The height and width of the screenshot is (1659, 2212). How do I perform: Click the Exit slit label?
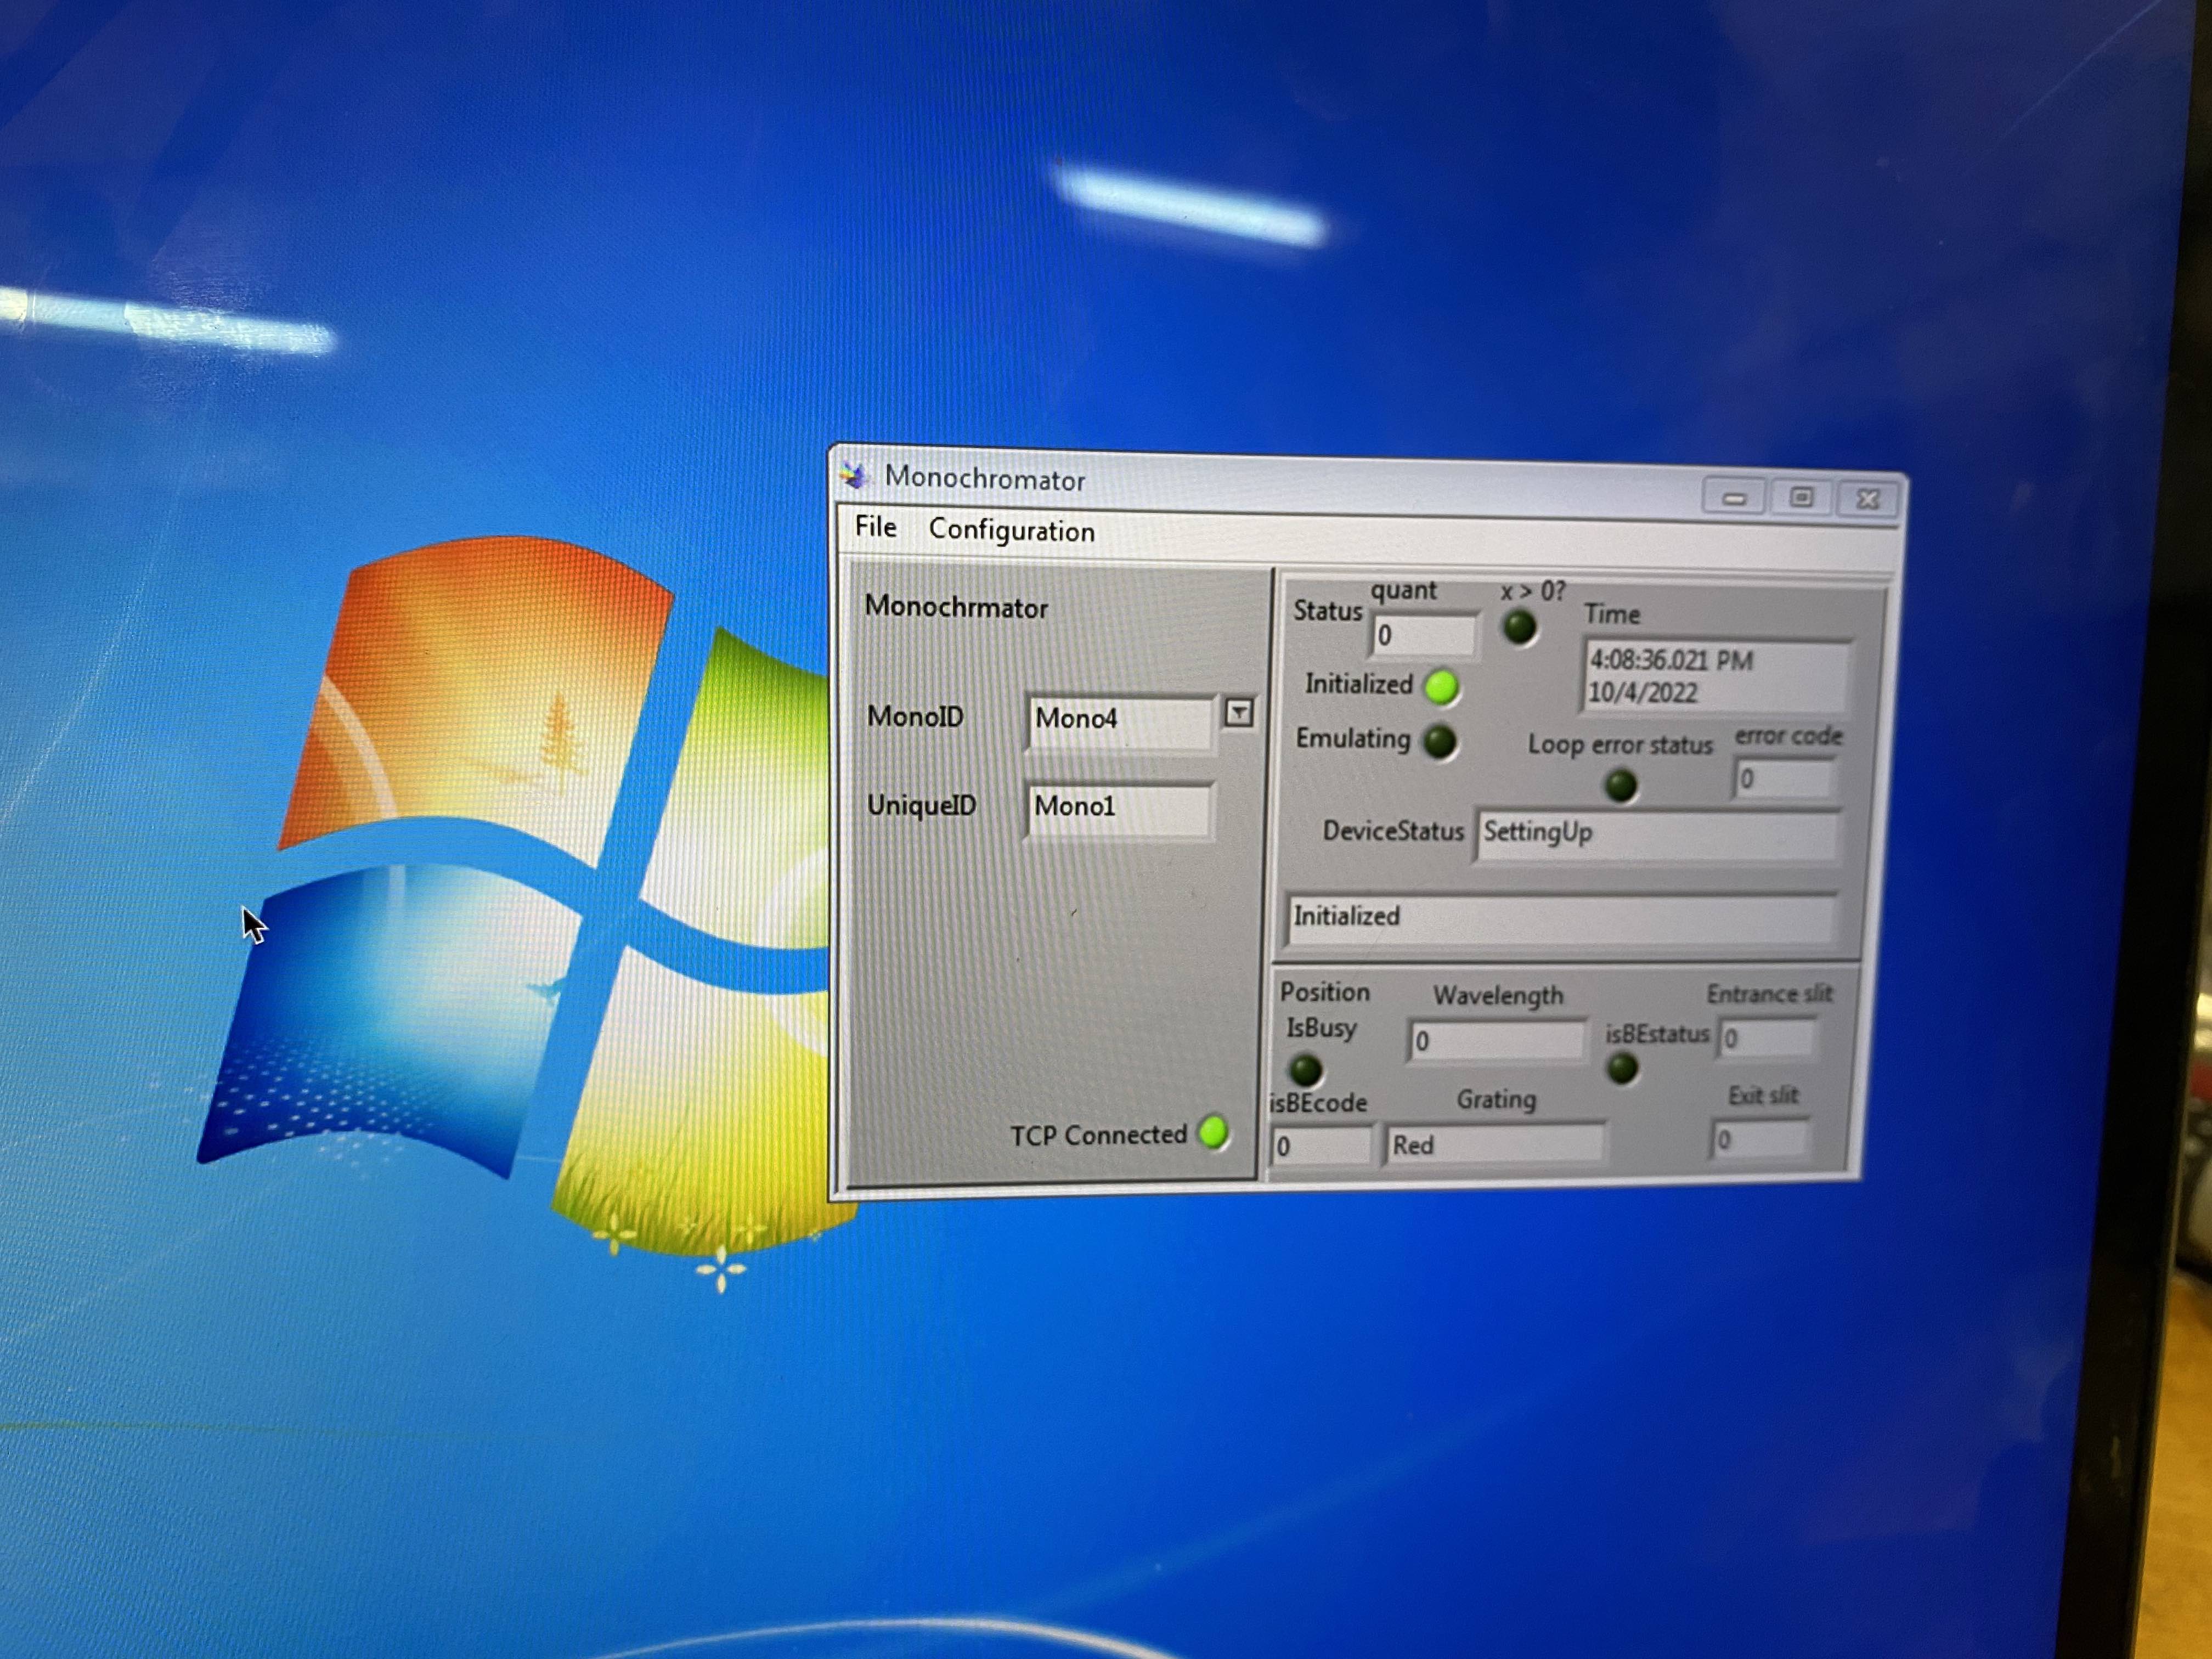coord(1763,1095)
